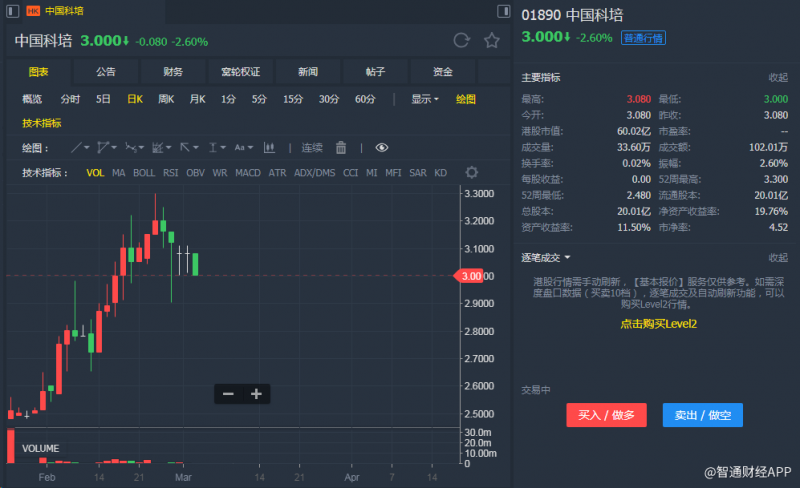
Task: Select the Fibonacci fan drawing tool
Action: (158, 148)
